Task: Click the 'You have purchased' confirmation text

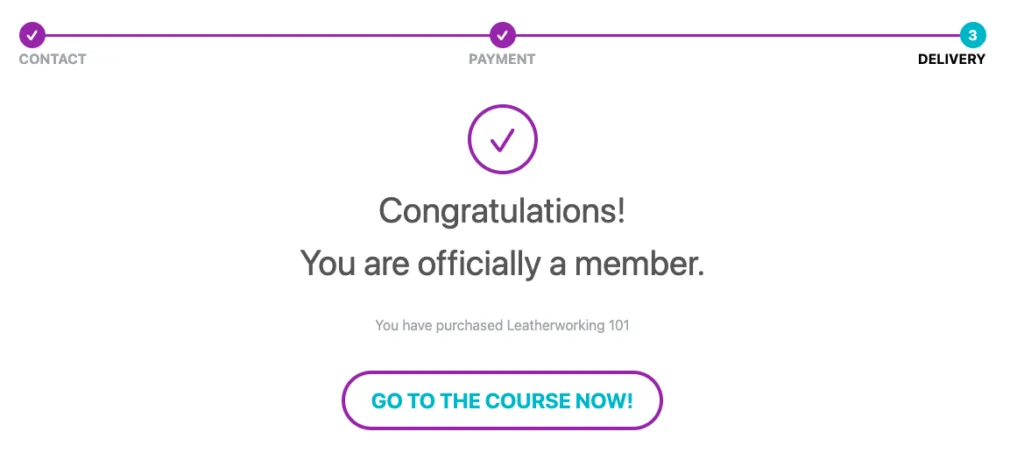Action: click(440, 325)
